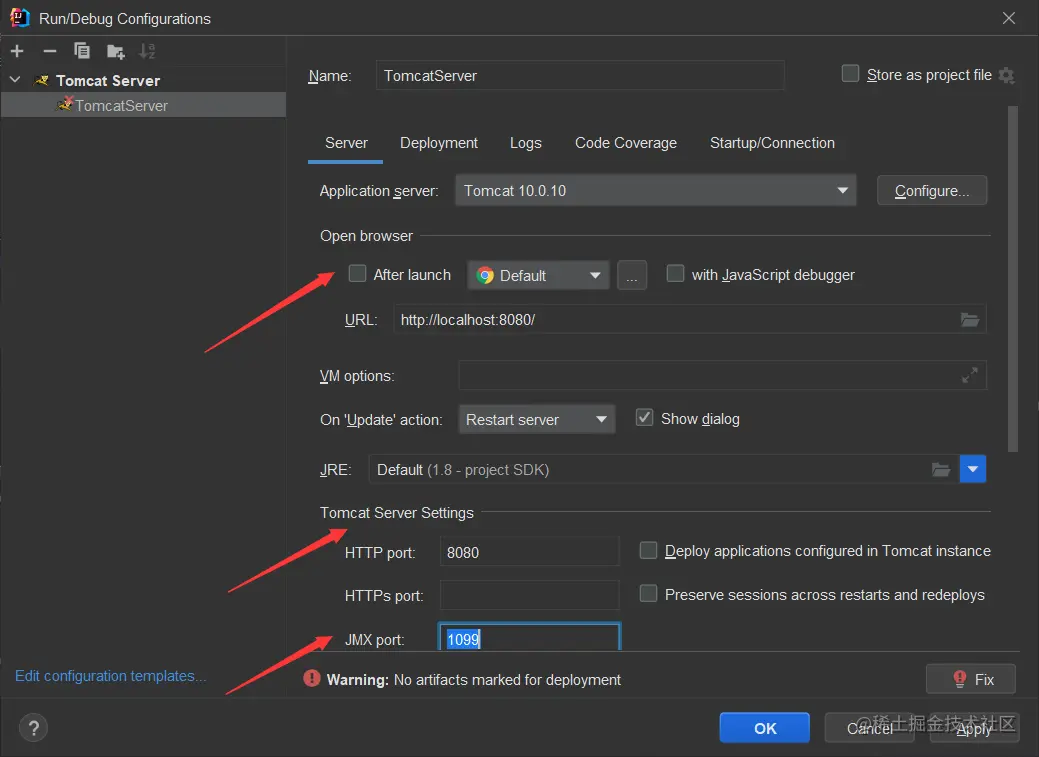Click the JRE Default (1.8 - project SDK) field
The height and width of the screenshot is (757, 1039).
click(x=663, y=469)
